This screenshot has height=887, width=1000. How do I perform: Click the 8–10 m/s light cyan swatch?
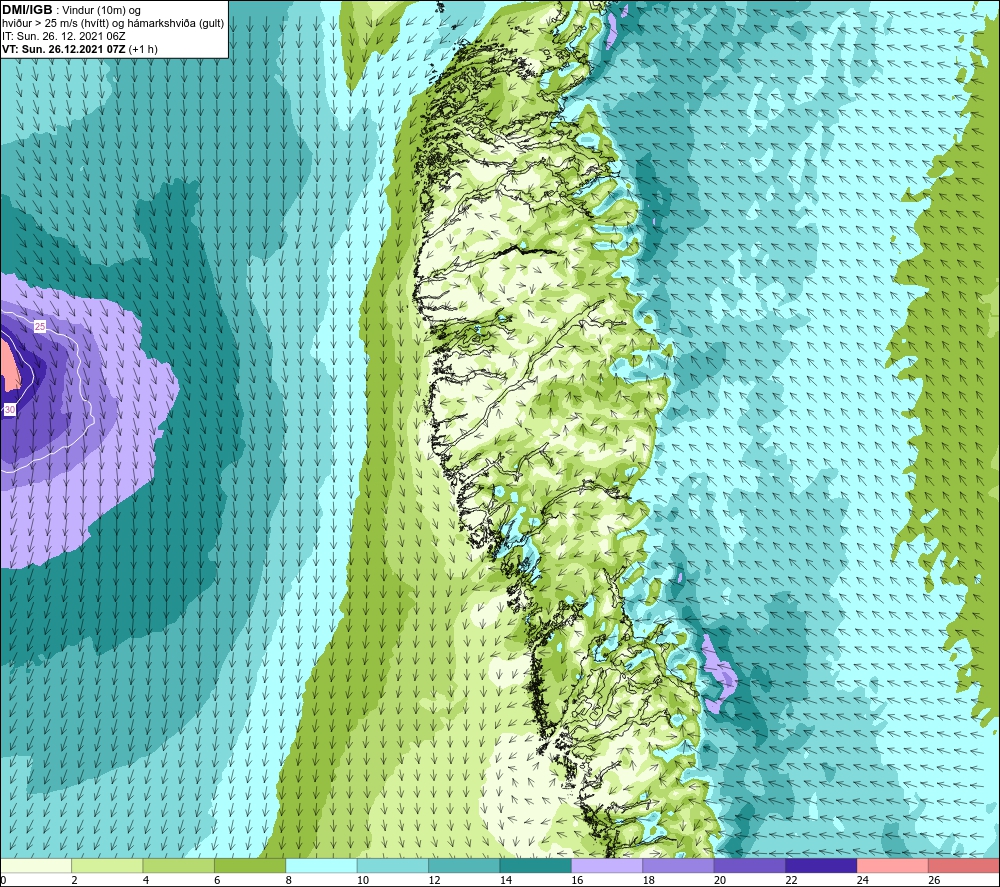[321, 865]
